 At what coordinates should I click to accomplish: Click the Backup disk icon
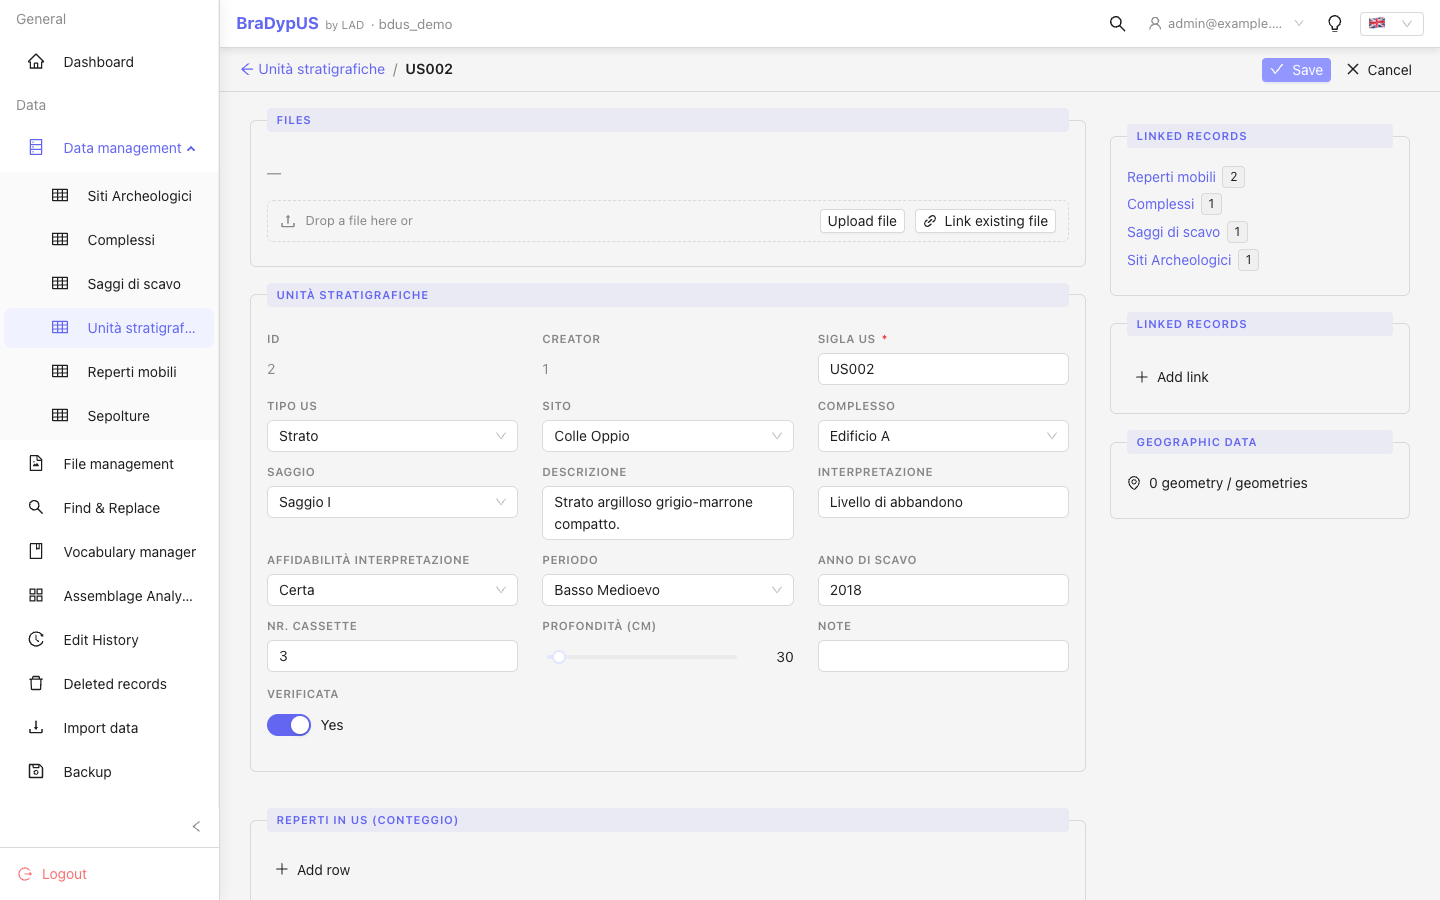(36, 771)
